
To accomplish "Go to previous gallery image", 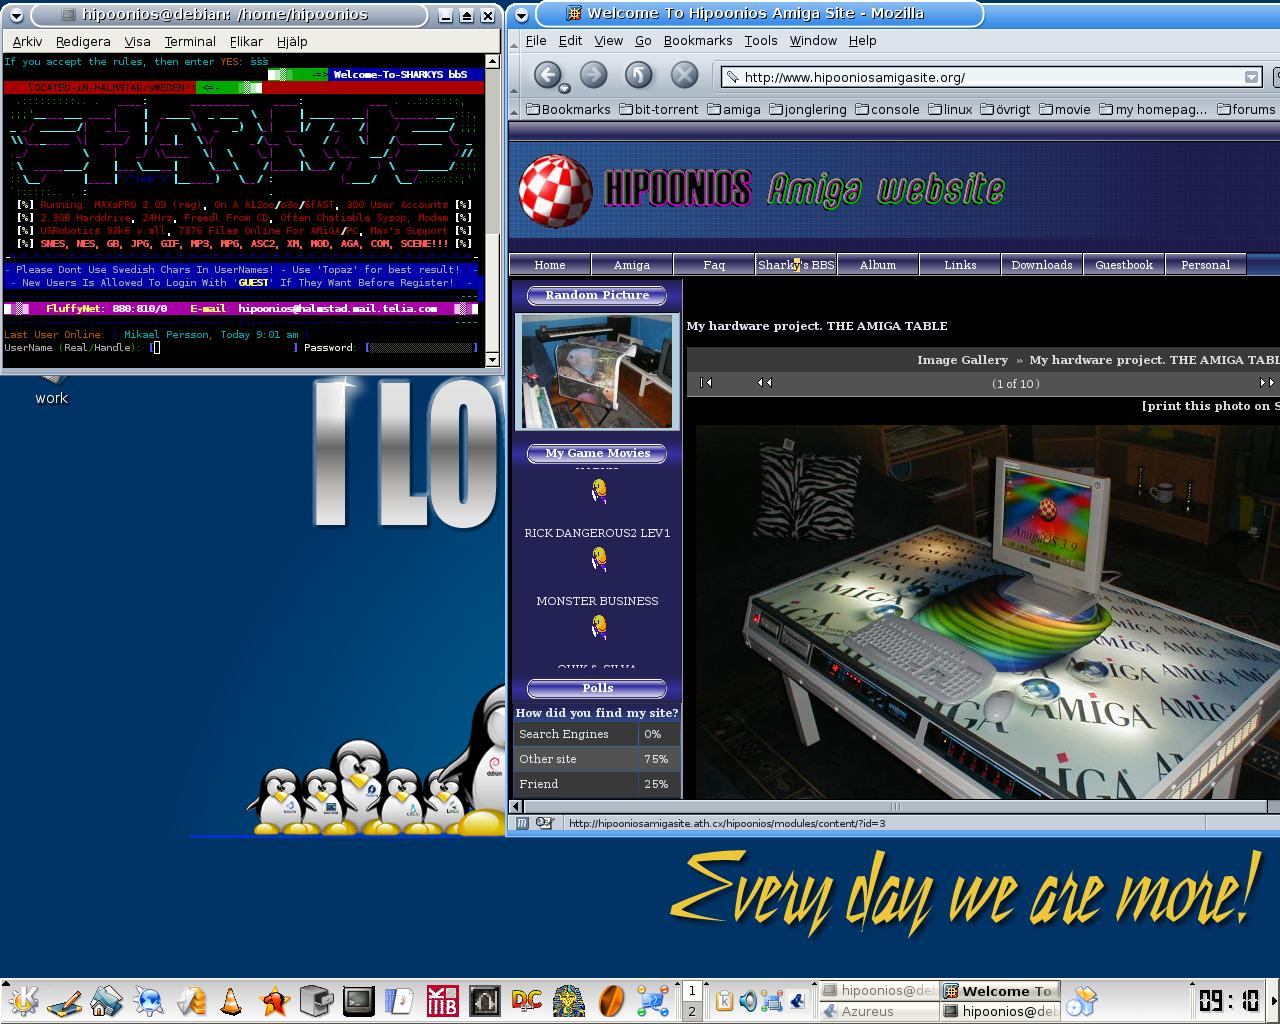I will coord(765,383).
